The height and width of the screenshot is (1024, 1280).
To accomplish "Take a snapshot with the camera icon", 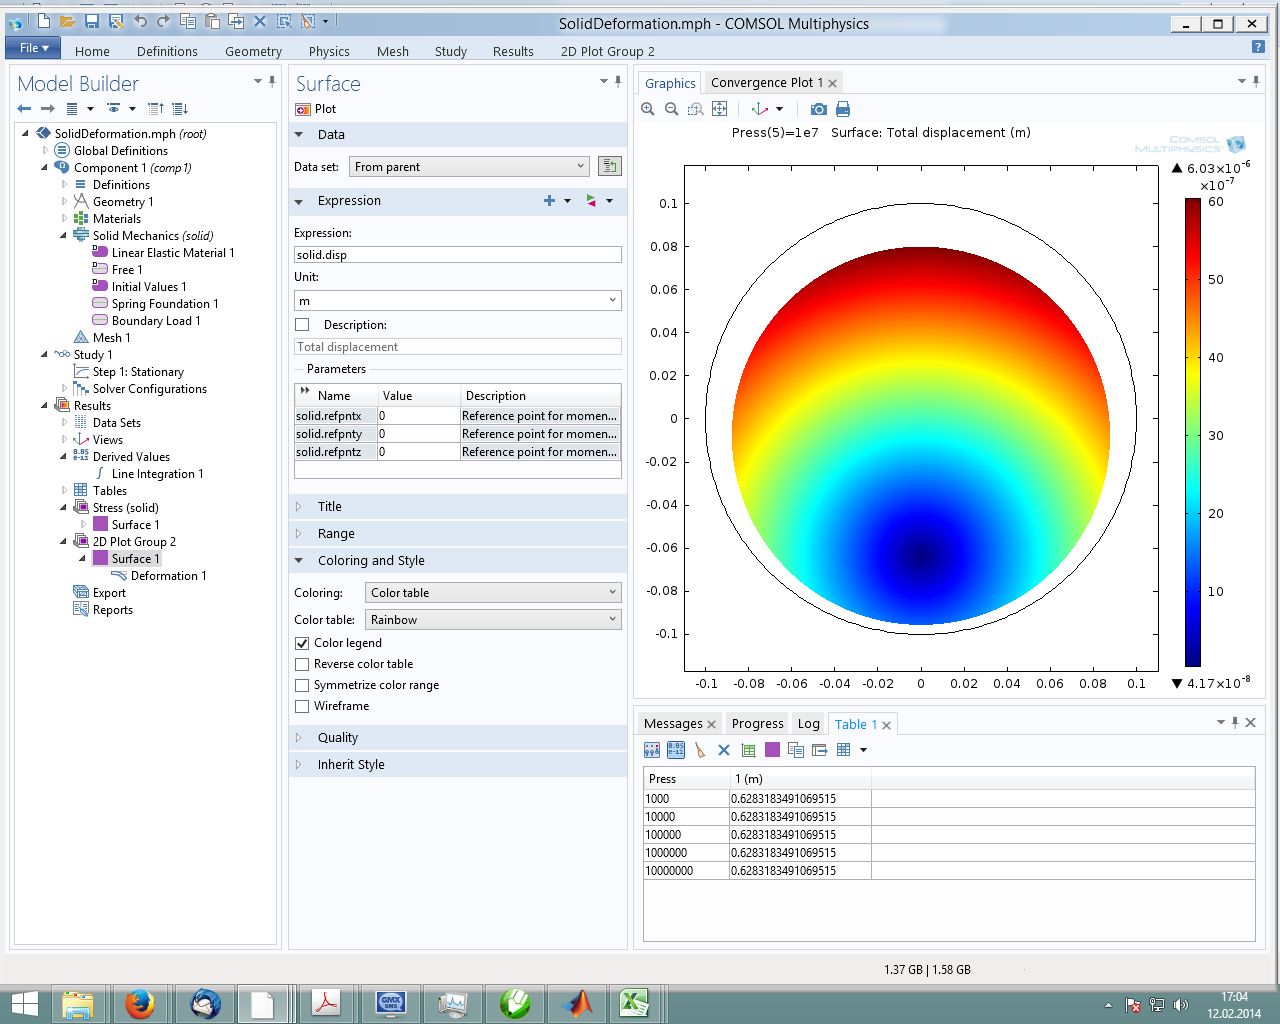I will click(819, 109).
